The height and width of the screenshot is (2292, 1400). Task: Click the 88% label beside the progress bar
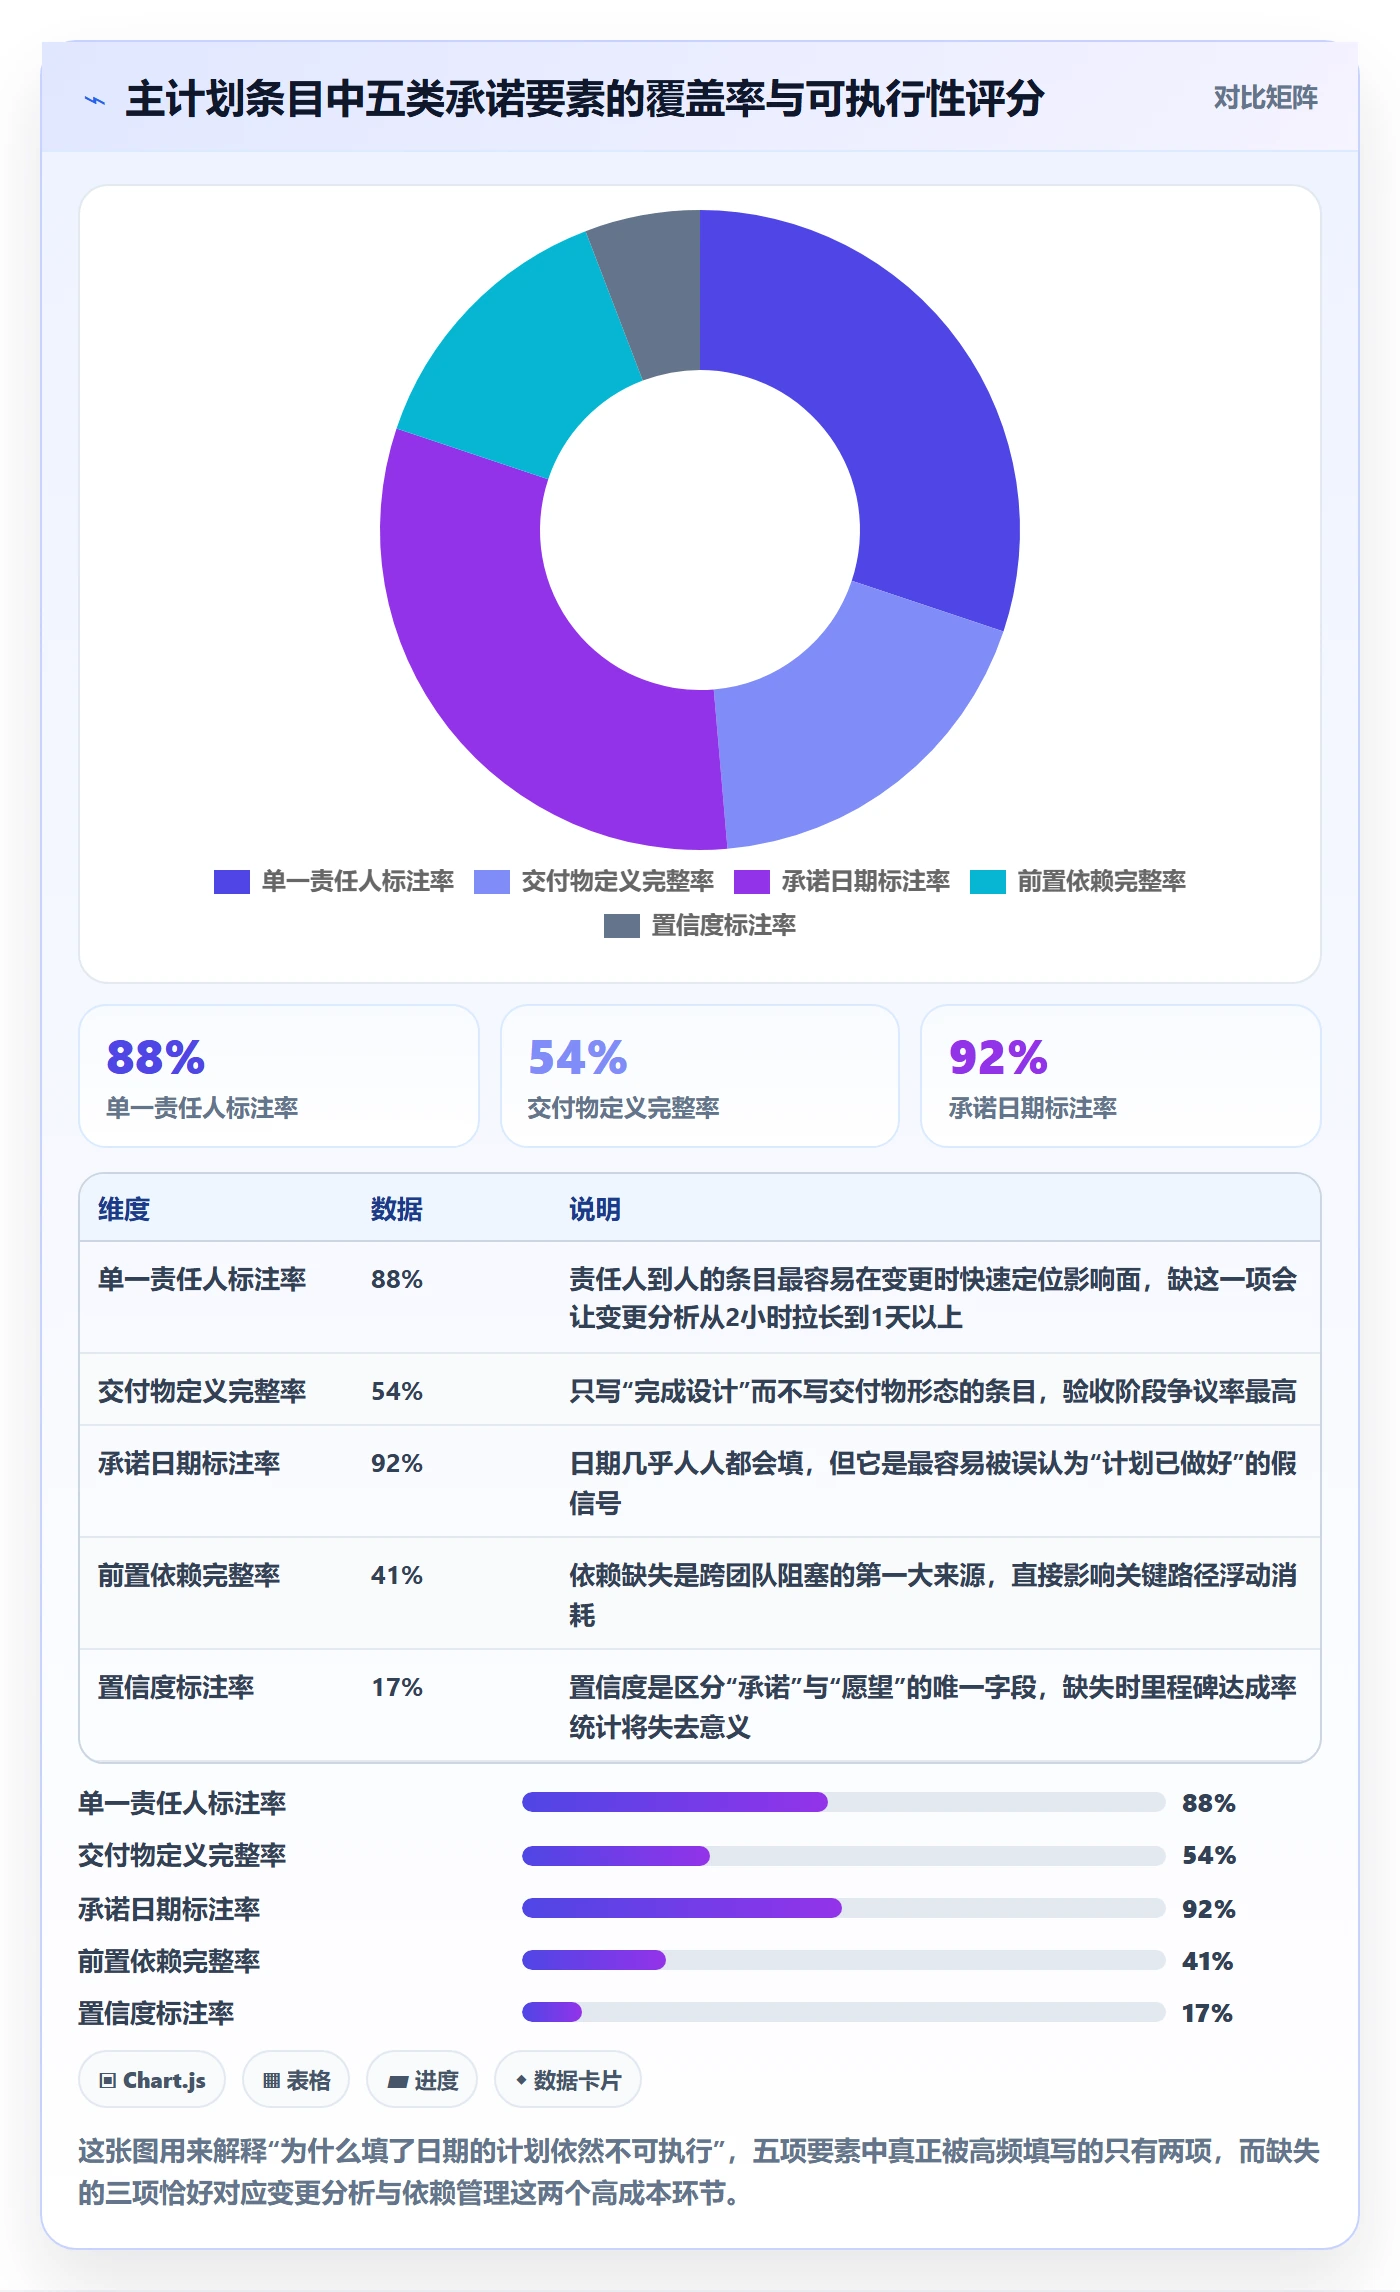1209,1803
